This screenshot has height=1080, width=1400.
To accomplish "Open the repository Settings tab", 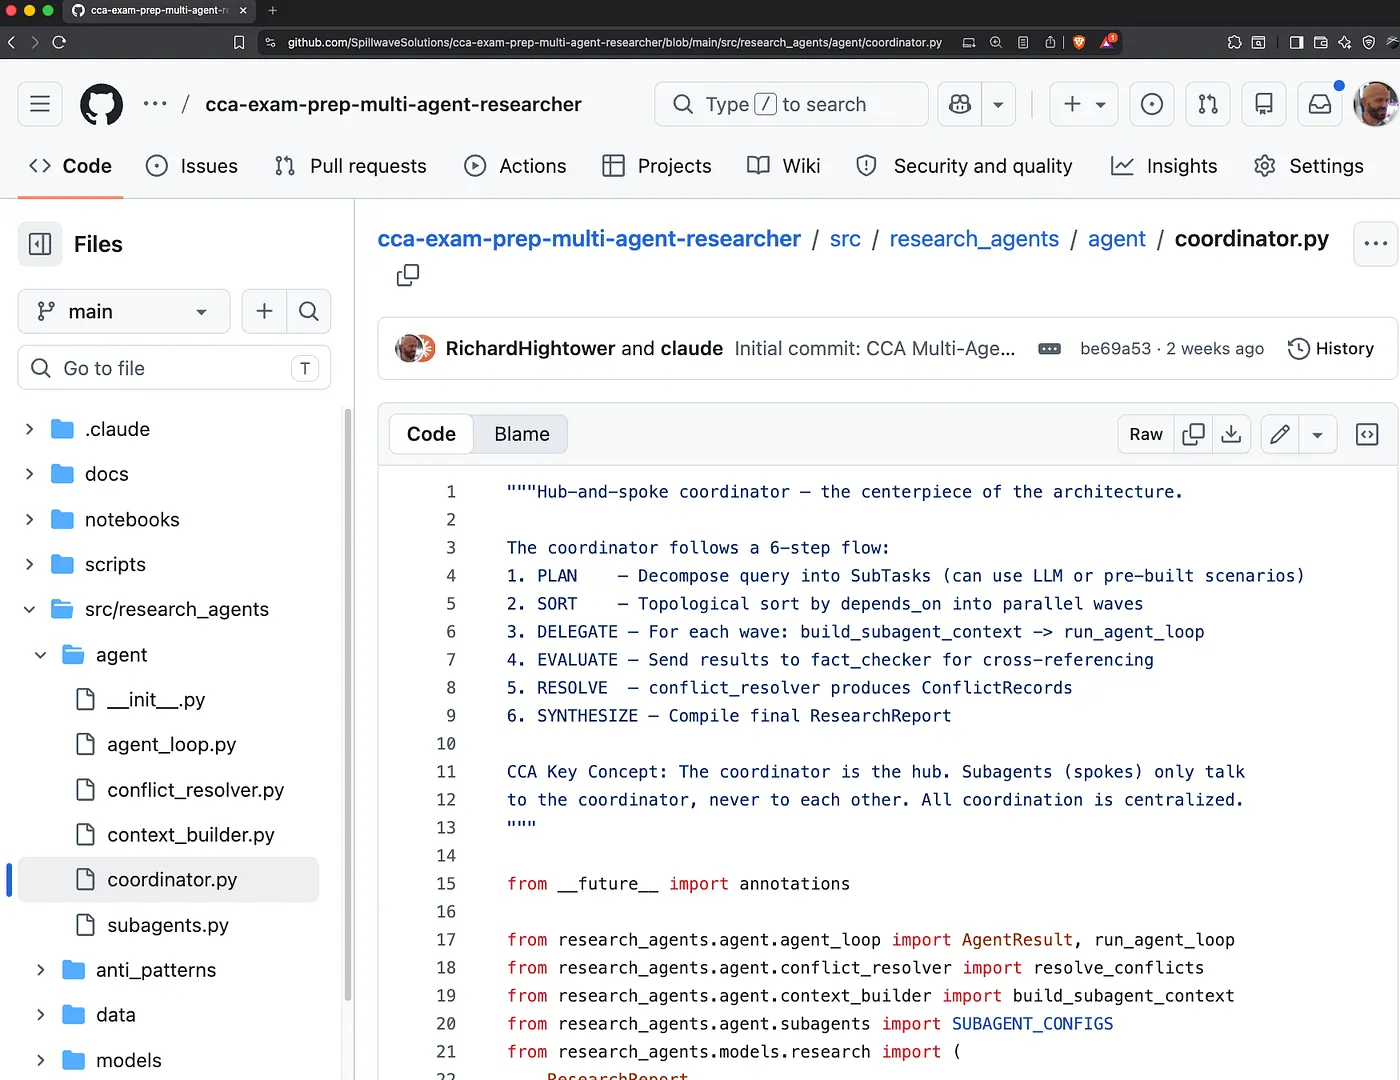I will tap(1308, 166).
